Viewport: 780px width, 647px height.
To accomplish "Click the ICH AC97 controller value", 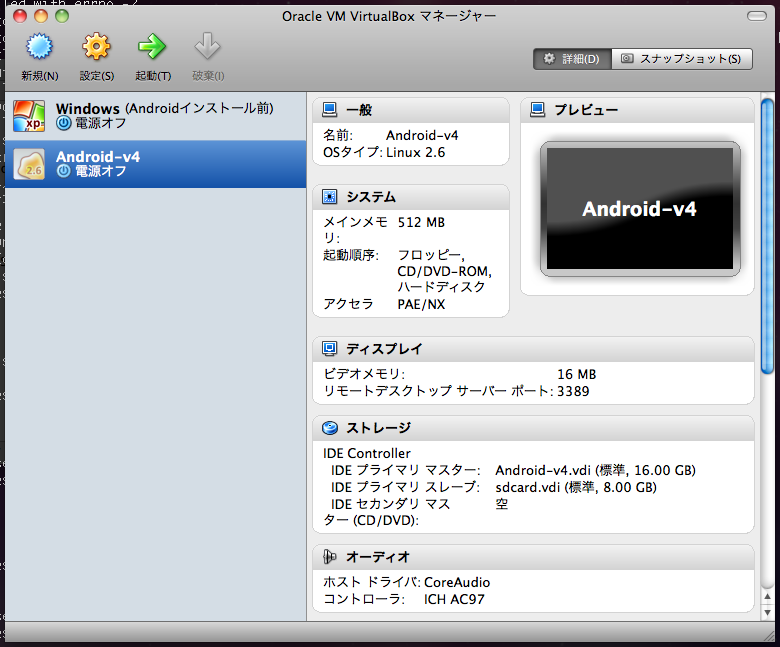I will tap(454, 599).
